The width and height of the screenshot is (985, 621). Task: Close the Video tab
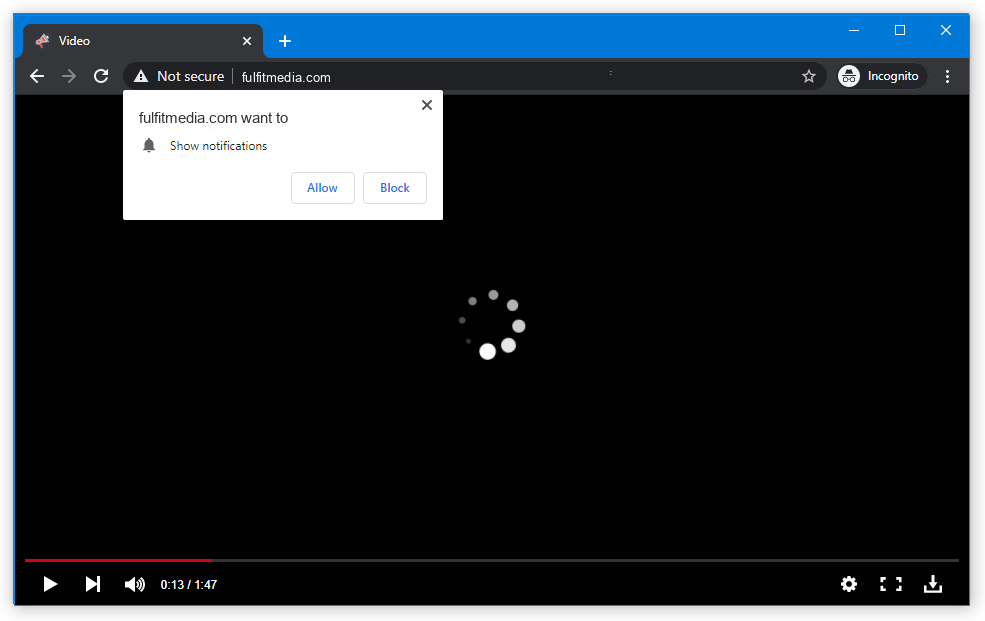[x=247, y=41]
